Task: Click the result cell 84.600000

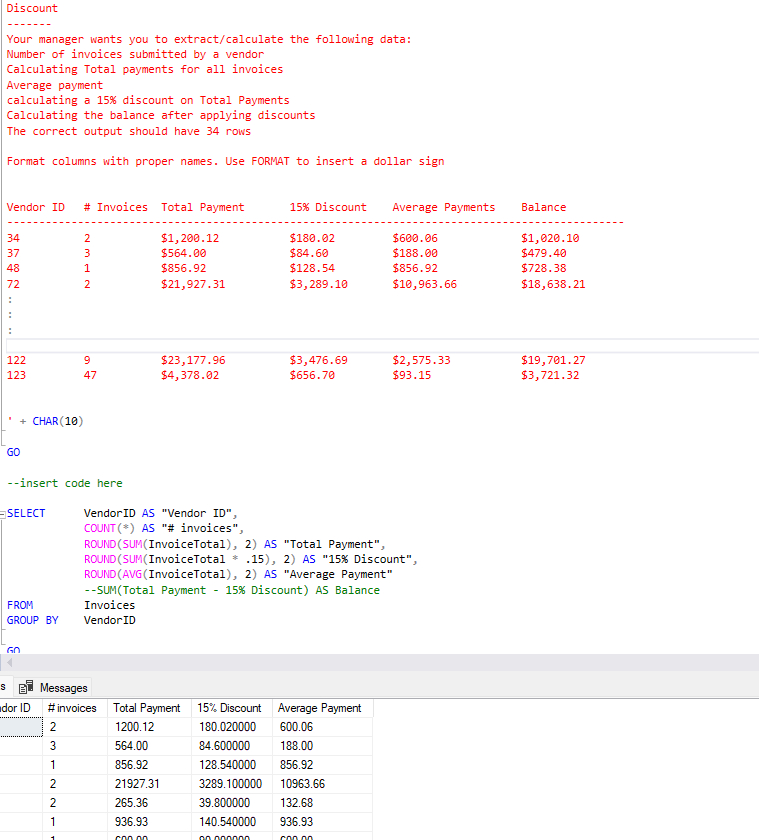Action: (232, 746)
